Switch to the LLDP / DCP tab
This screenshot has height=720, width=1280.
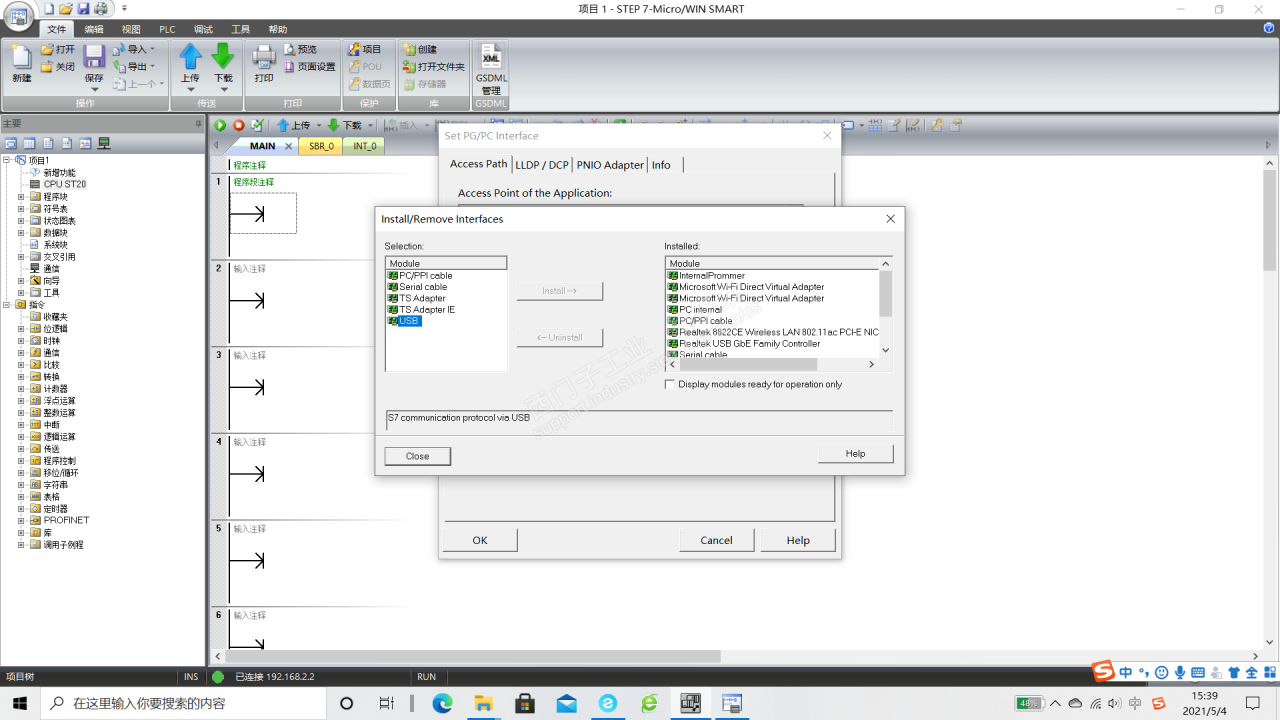pos(542,165)
